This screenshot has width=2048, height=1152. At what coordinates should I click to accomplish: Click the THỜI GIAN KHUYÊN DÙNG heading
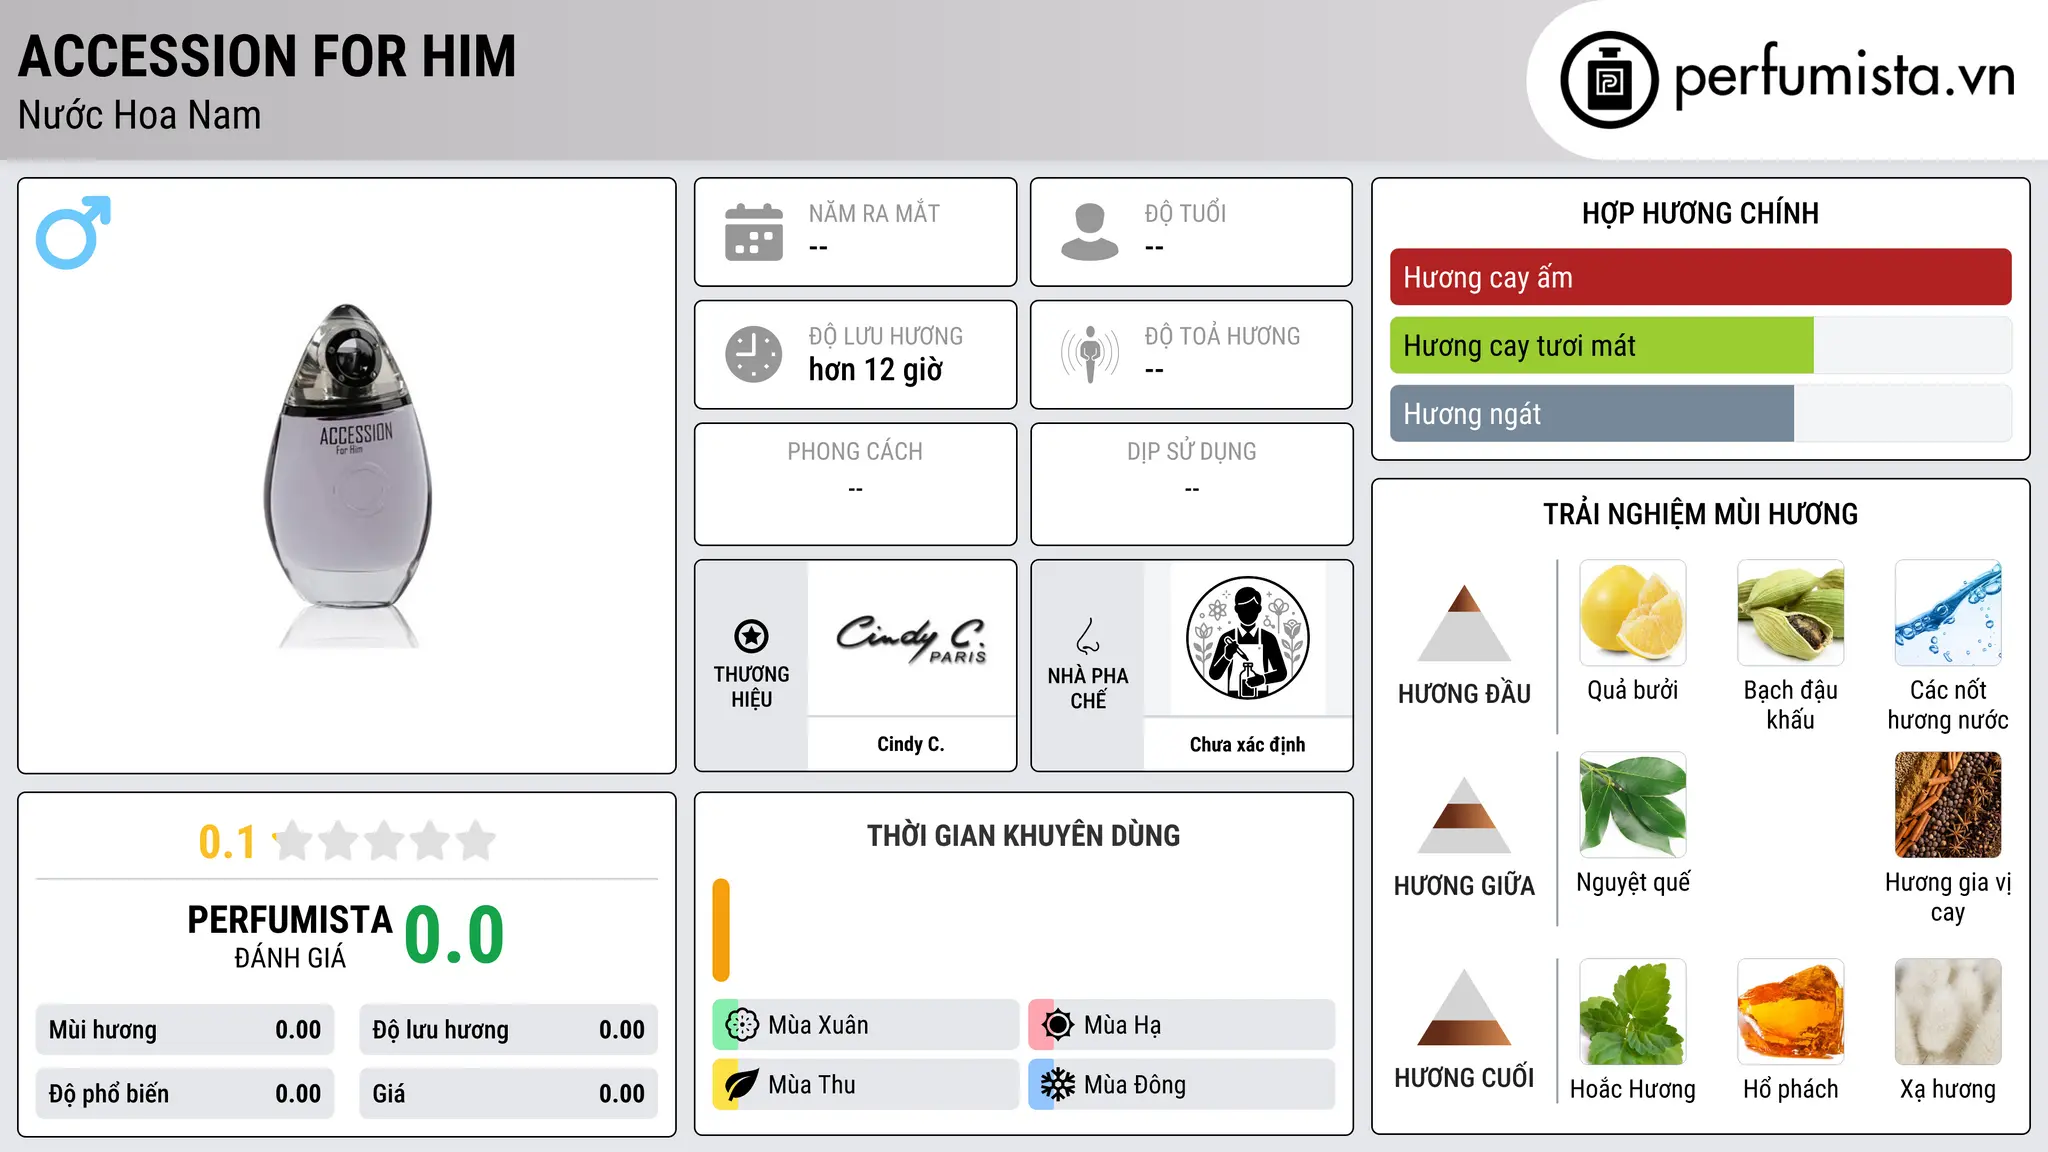pos(1023,835)
